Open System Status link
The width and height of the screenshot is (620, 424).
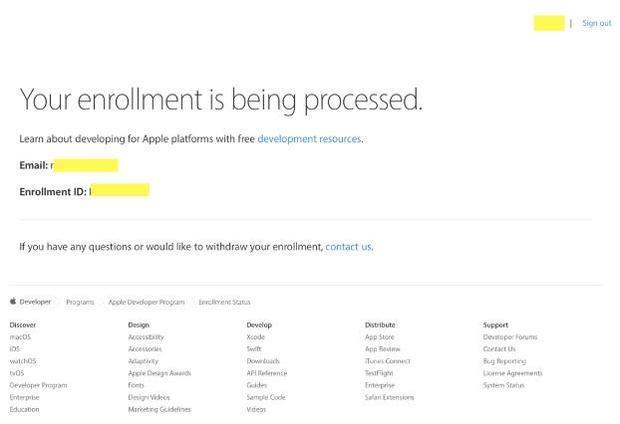click(x=503, y=385)
